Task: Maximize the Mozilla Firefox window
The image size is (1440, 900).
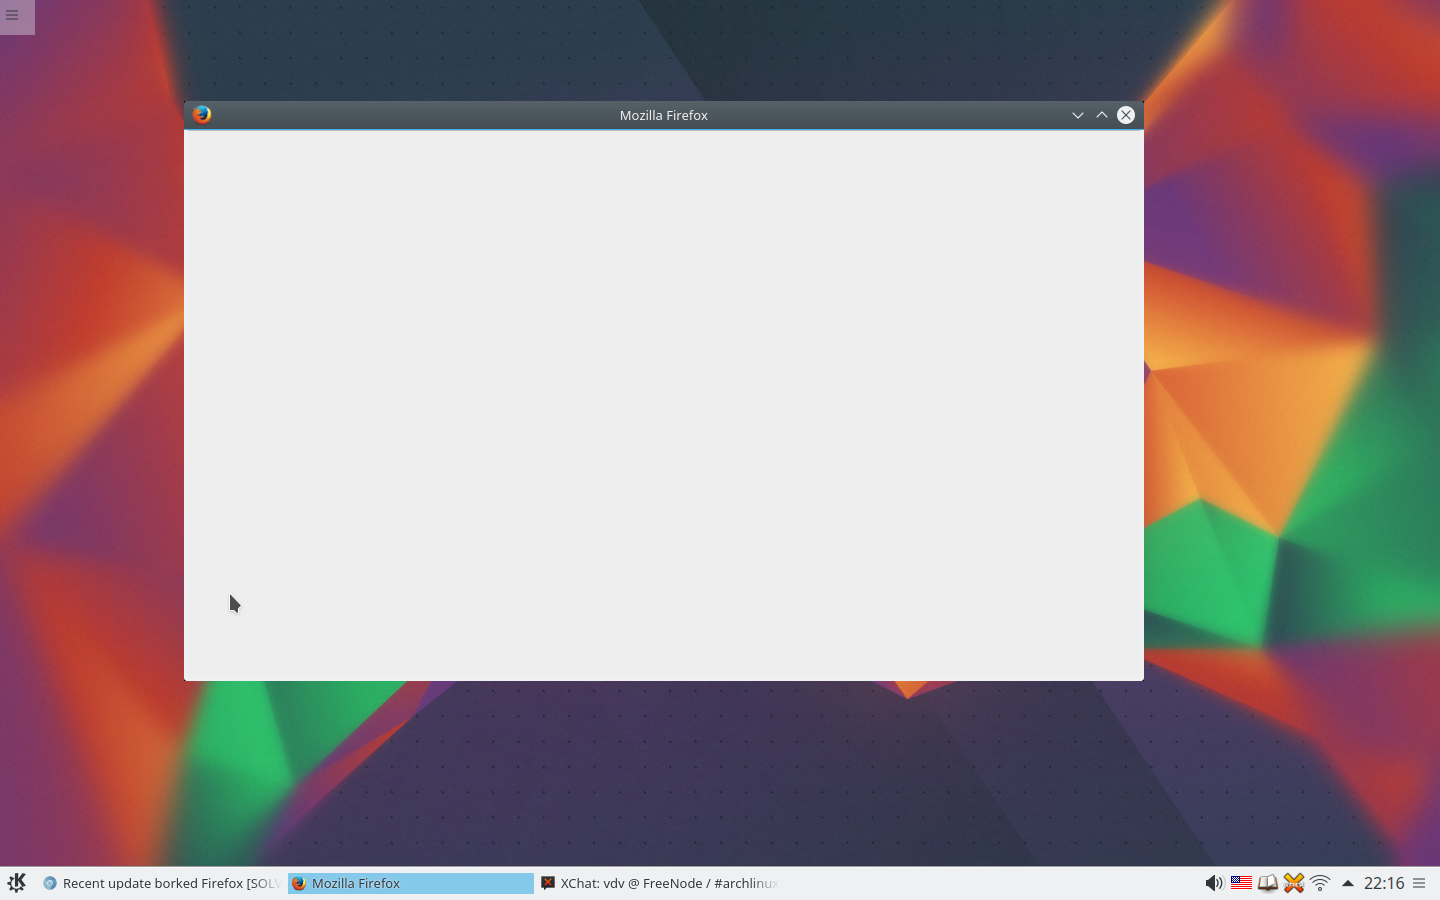Action: pyautogui.click(x=1102, y=115)
